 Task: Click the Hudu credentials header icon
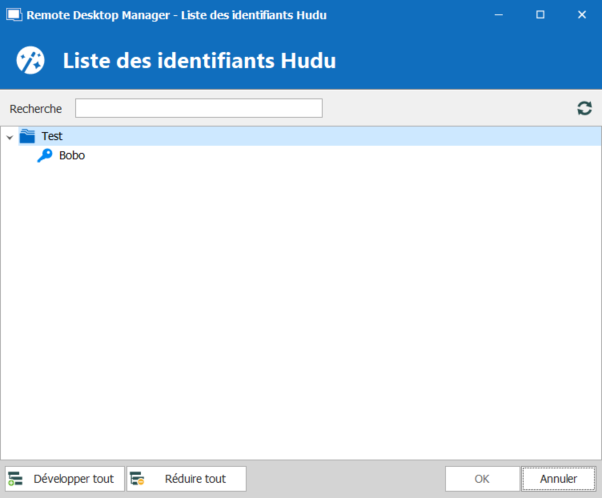[30, 60]
